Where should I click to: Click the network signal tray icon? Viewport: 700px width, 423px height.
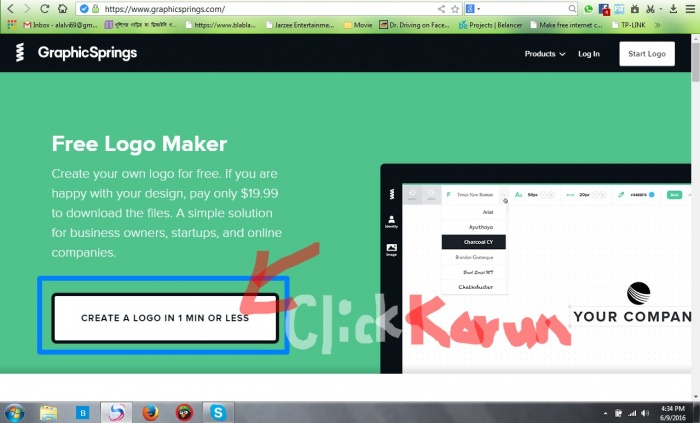click(632, 413)
